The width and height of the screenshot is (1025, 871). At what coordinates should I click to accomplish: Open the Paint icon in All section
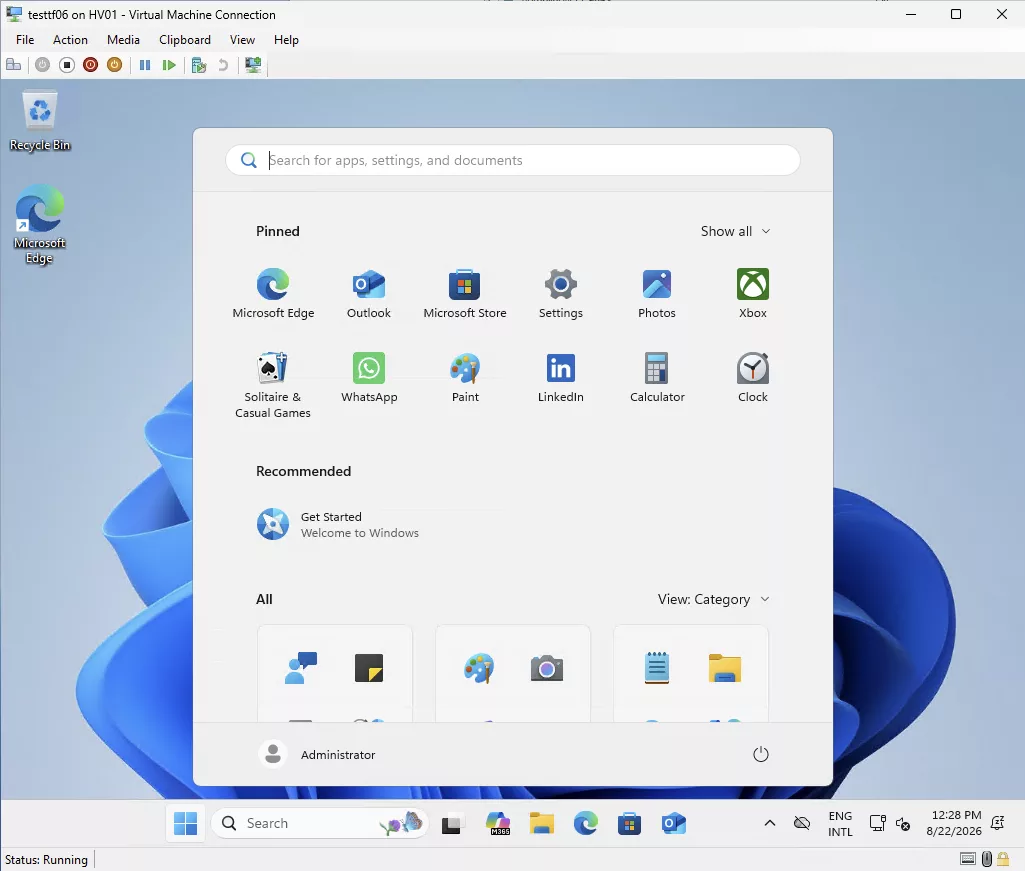[479, 668]
